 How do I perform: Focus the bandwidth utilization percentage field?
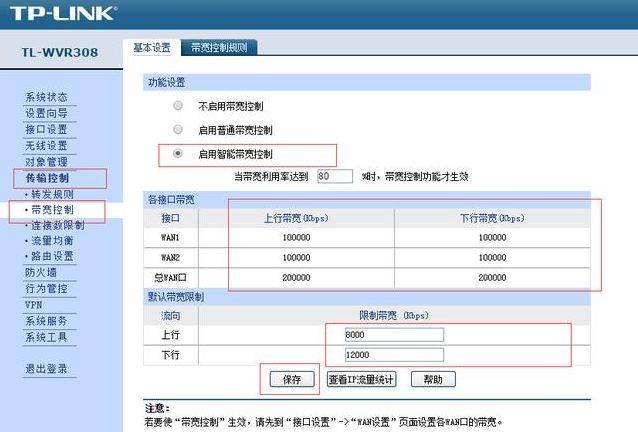[x=334, y=176]
